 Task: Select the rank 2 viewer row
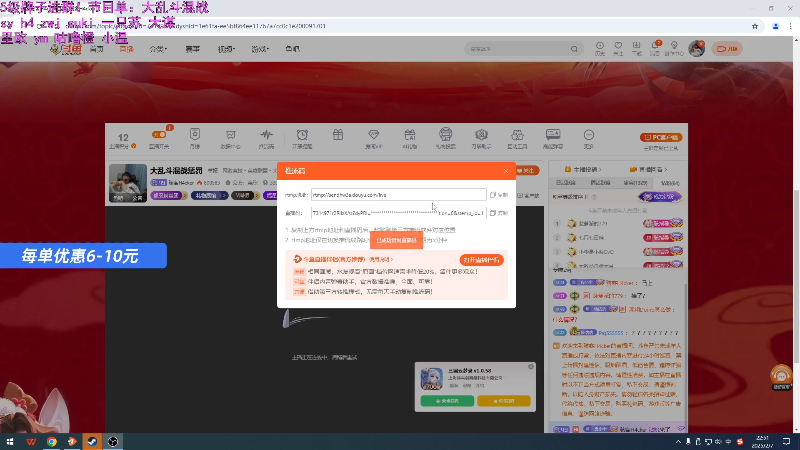click(617, 238)
